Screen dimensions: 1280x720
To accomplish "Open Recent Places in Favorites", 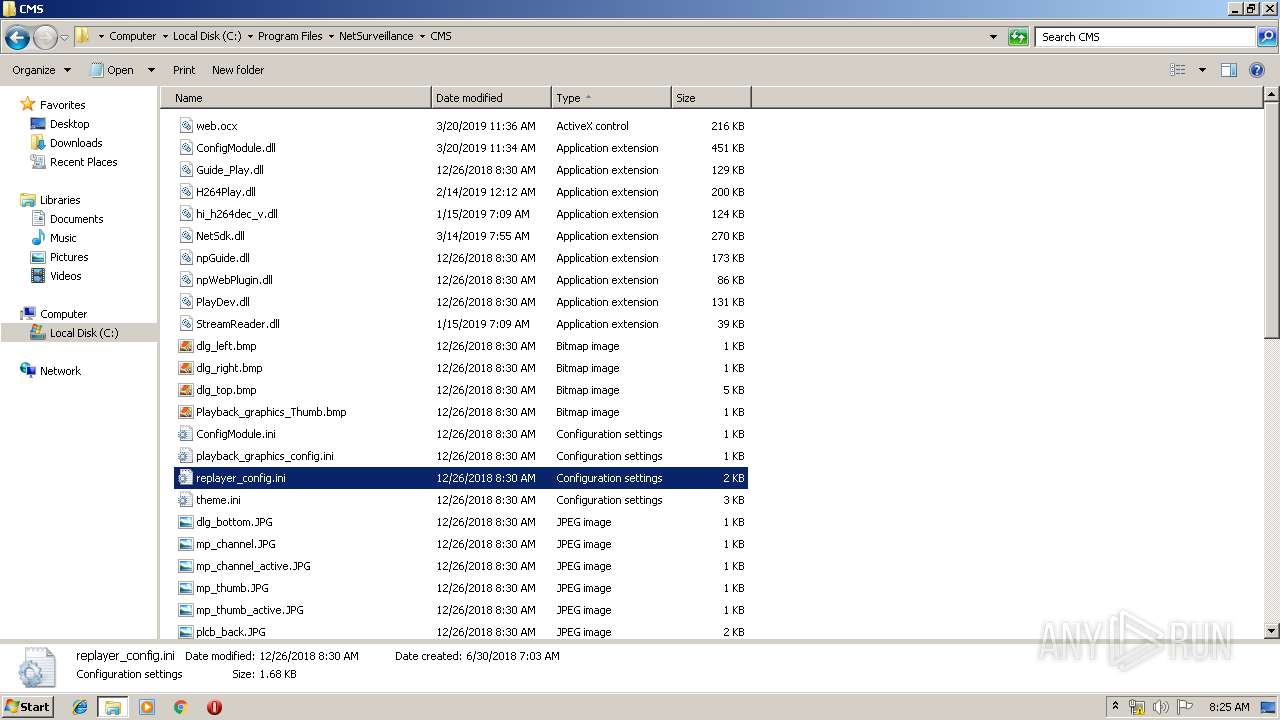I will click(x=83, y=162).
